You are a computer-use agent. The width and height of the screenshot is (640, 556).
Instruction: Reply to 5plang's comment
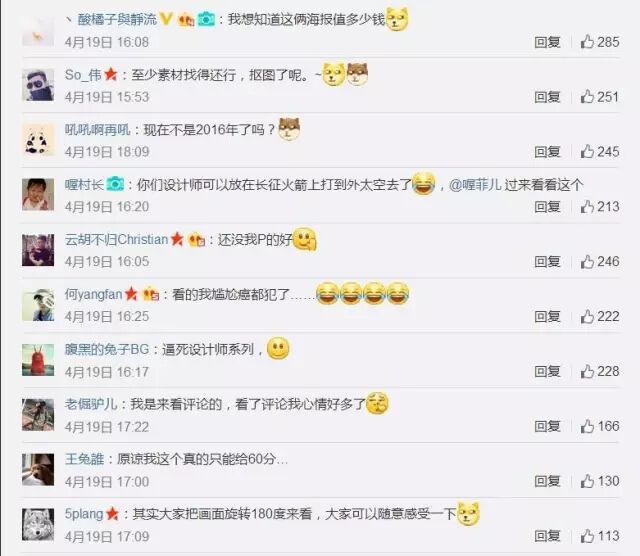(547, 536)
